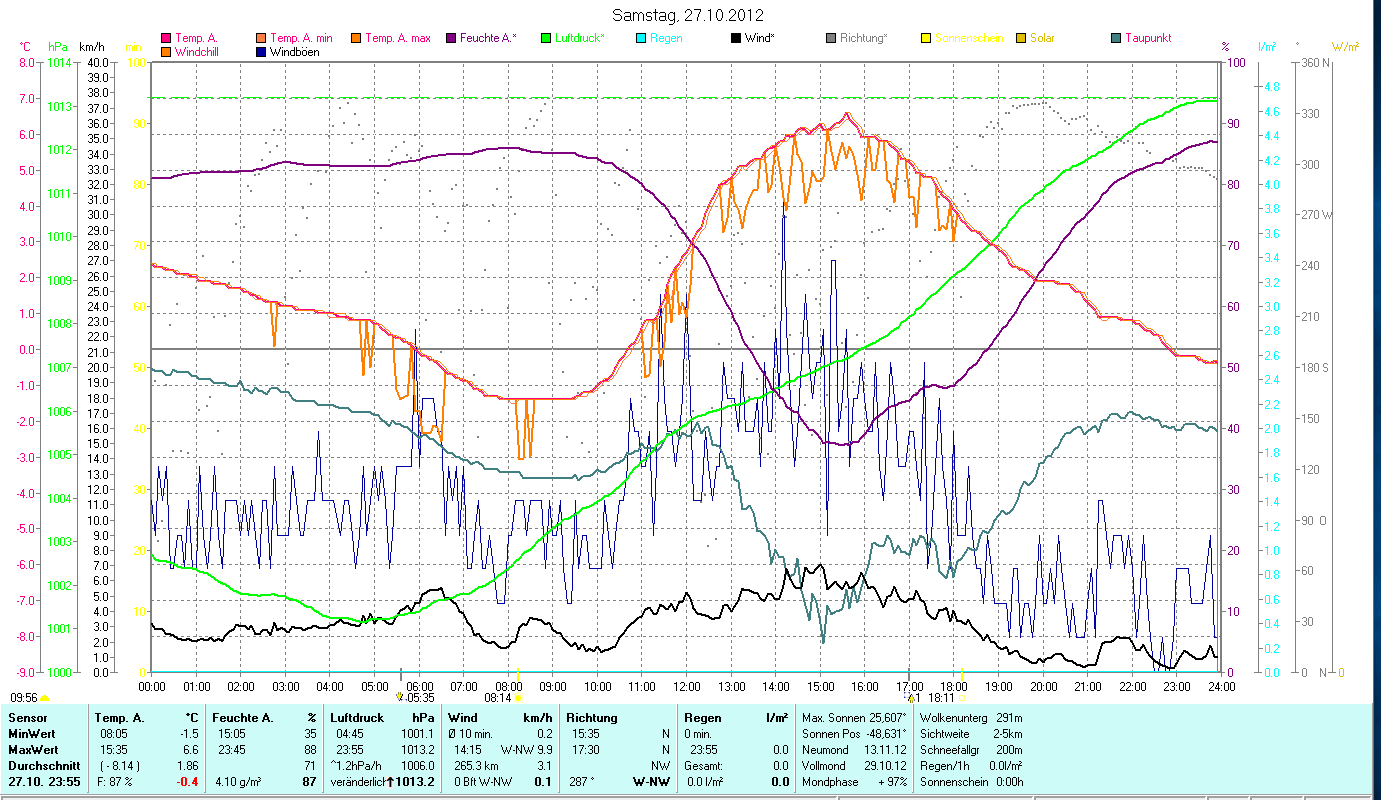Screen dimensions: 1381x800
Task: Click the teal Taupunkt legend swatch
Action: pos(1116,39)
